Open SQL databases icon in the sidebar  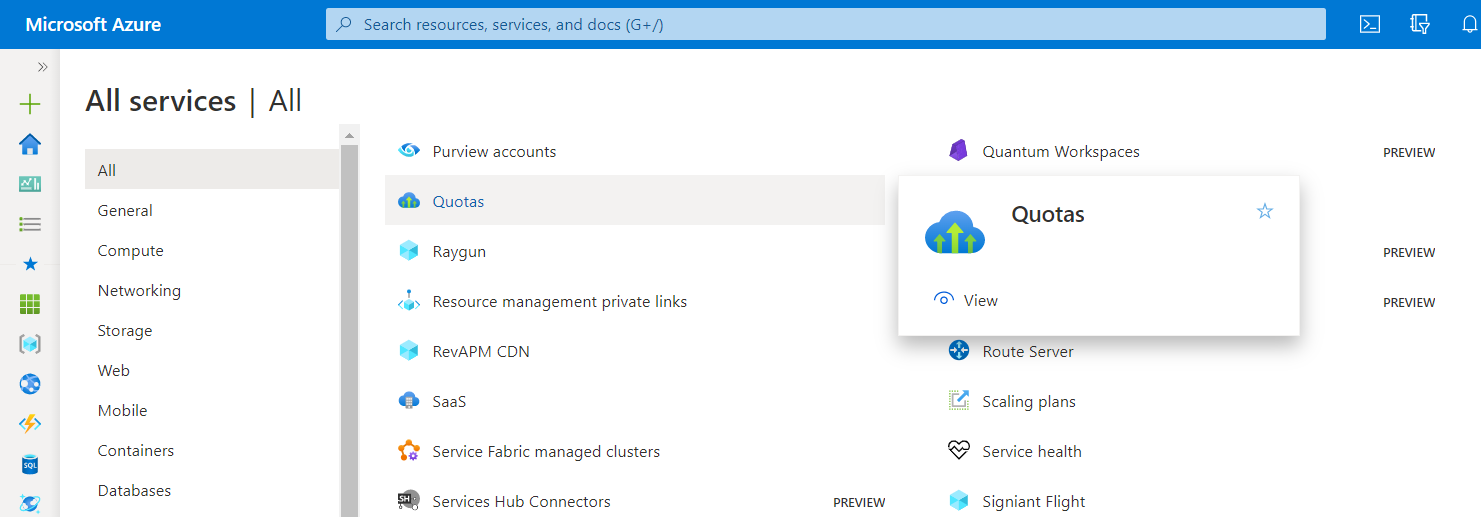pos(30,464)
